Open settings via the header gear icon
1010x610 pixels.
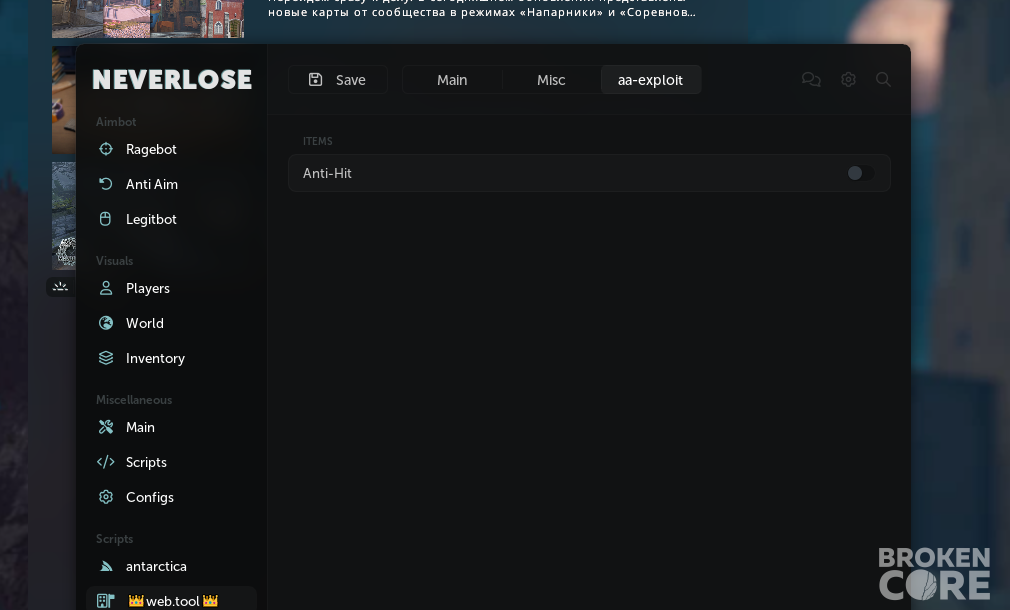click(848, 79)
